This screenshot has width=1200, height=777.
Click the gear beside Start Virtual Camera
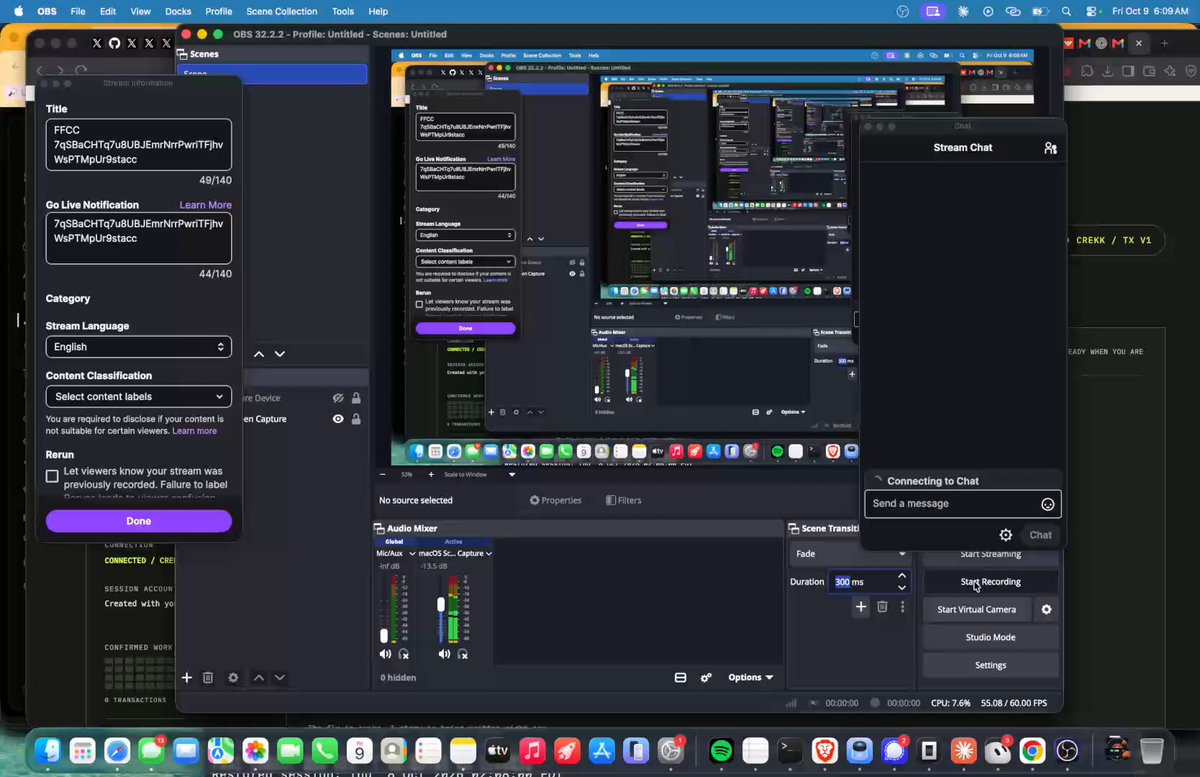1047,609
